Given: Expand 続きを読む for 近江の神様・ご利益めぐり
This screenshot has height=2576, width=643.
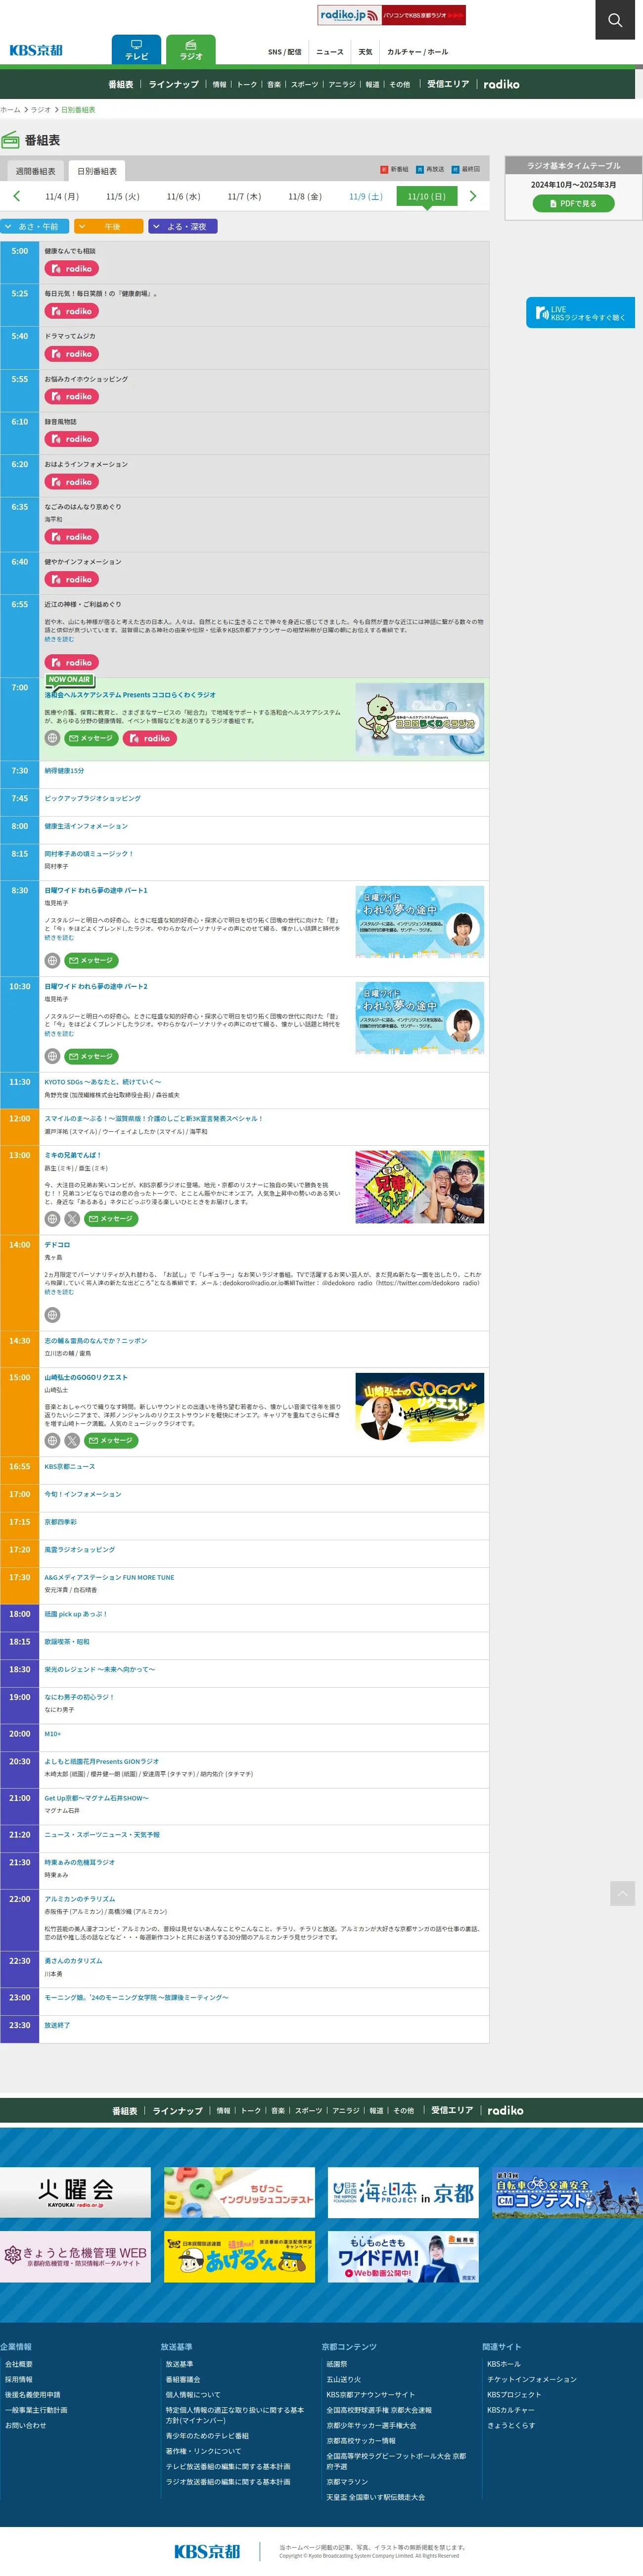Looking at the screenshot, I should [x=59, y=639].
